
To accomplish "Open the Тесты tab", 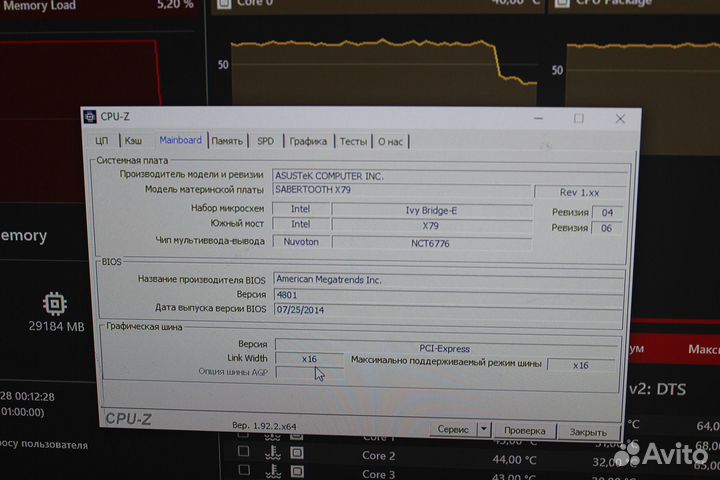I will (x=352, y=141).
